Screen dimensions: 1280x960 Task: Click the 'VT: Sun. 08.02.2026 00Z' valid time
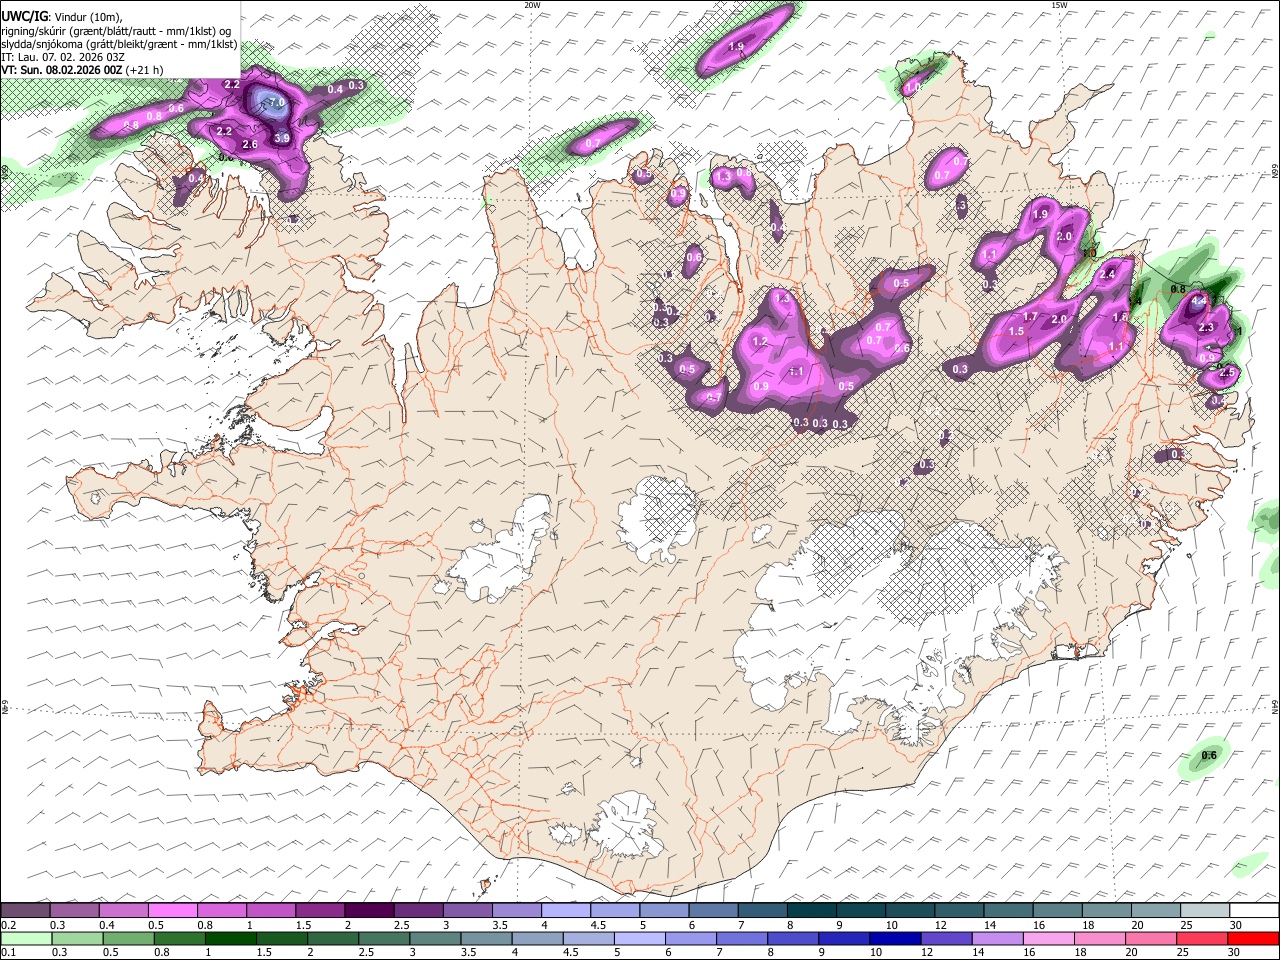(62, 70)
